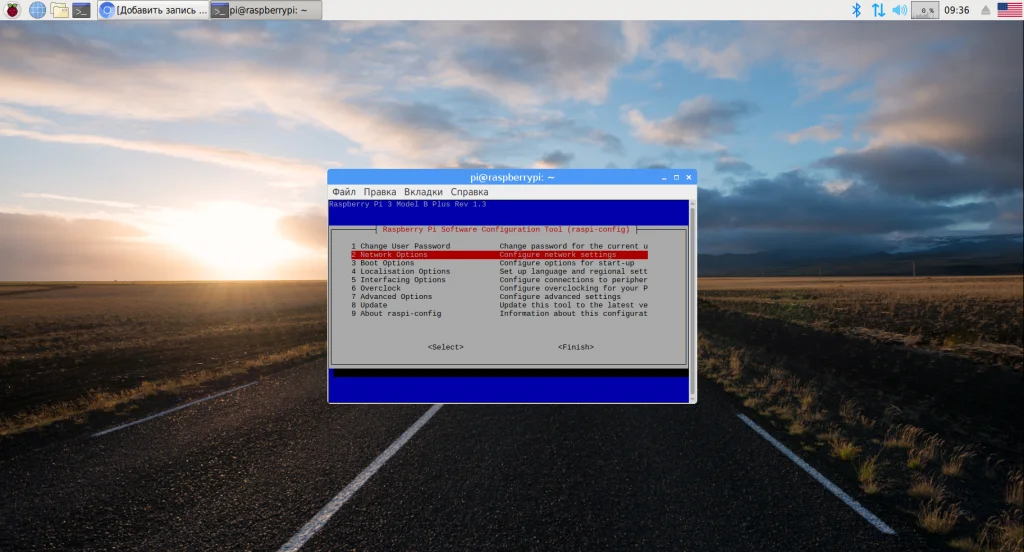This screenshot has width=1024, height=552.
Task: Select 1 Change User Password
Action: click(x=499, y=246)
